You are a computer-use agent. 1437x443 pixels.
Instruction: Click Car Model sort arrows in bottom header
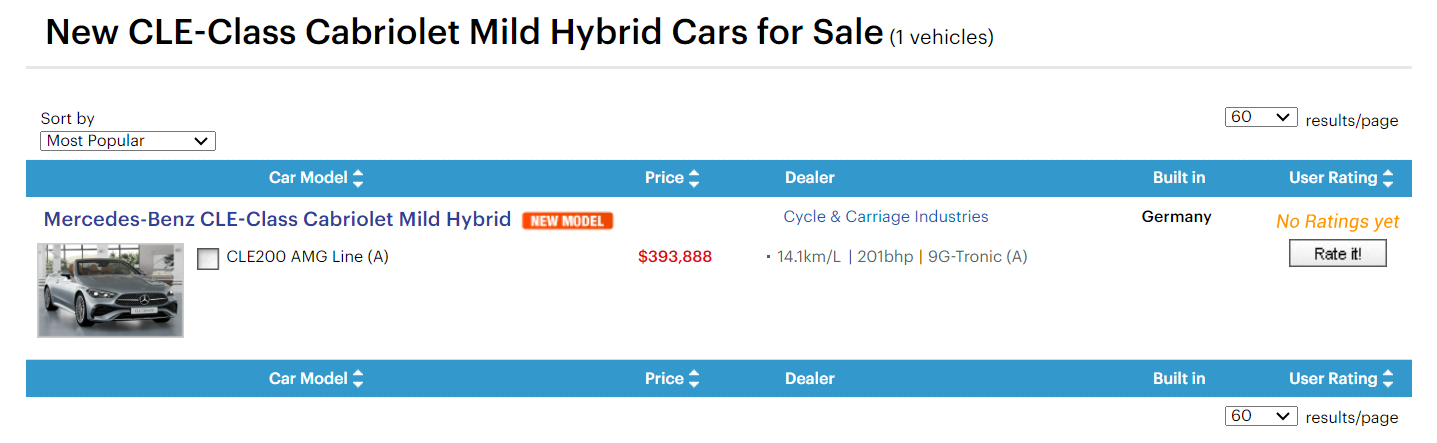pos(358,379)
